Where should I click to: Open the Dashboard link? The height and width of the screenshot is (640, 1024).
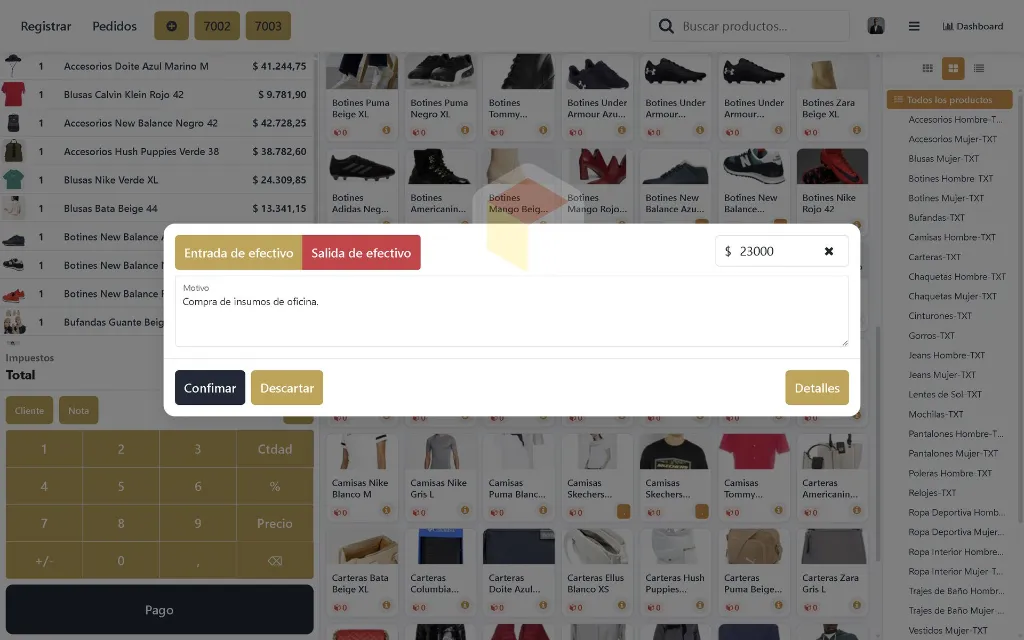(973, 26)
